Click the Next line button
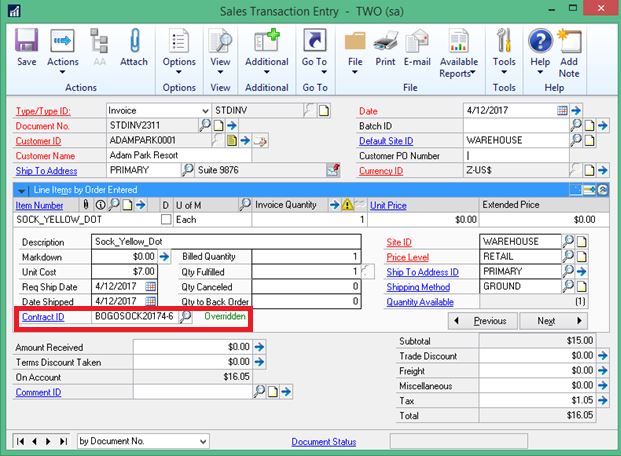 coord(553,321)
